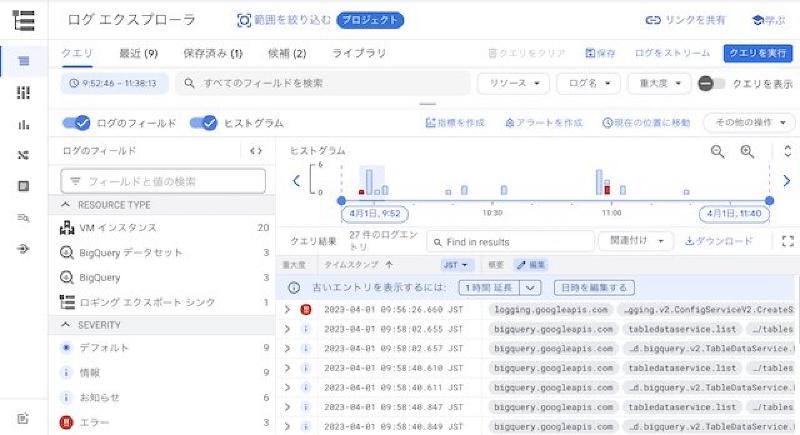Click ログをストリーム button
This screenshot has height=435, width=800.
click(672, 53)
